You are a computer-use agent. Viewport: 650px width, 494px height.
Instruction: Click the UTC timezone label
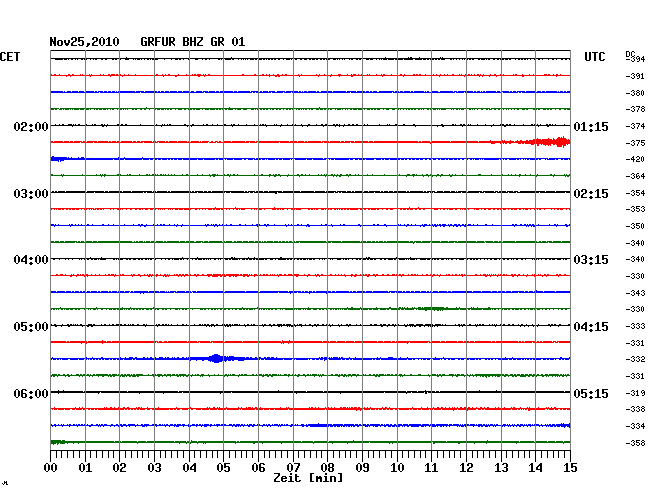point(594,57)
